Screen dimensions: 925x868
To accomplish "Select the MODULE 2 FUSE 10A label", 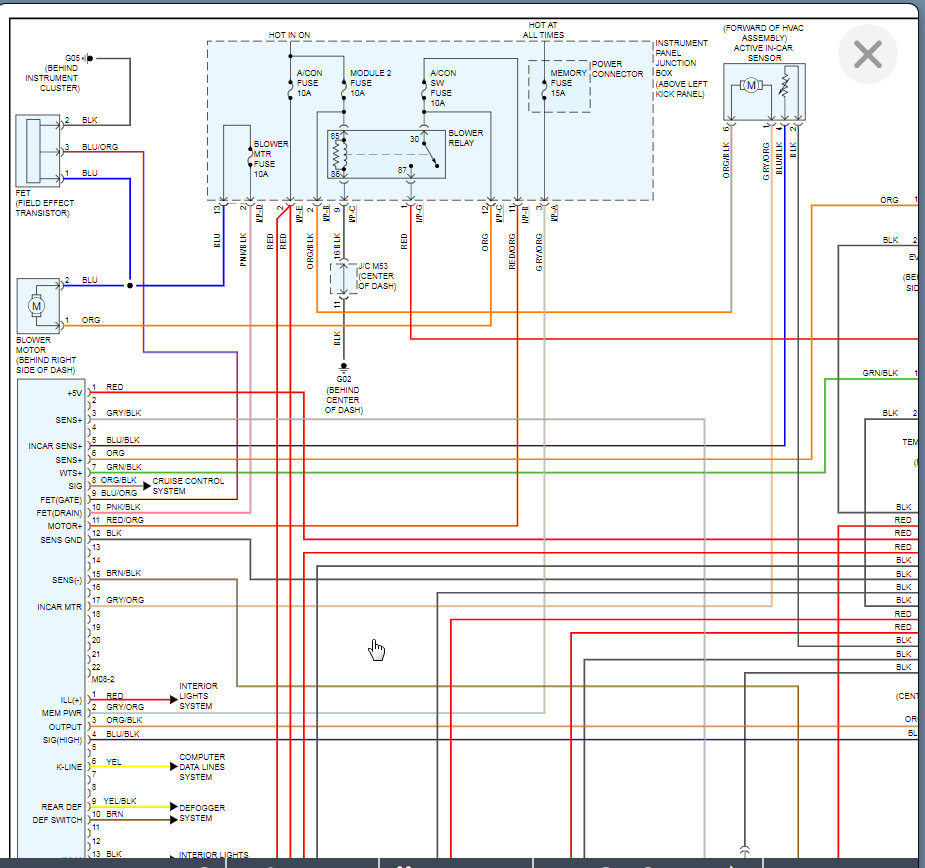I will tap(370, 83).
